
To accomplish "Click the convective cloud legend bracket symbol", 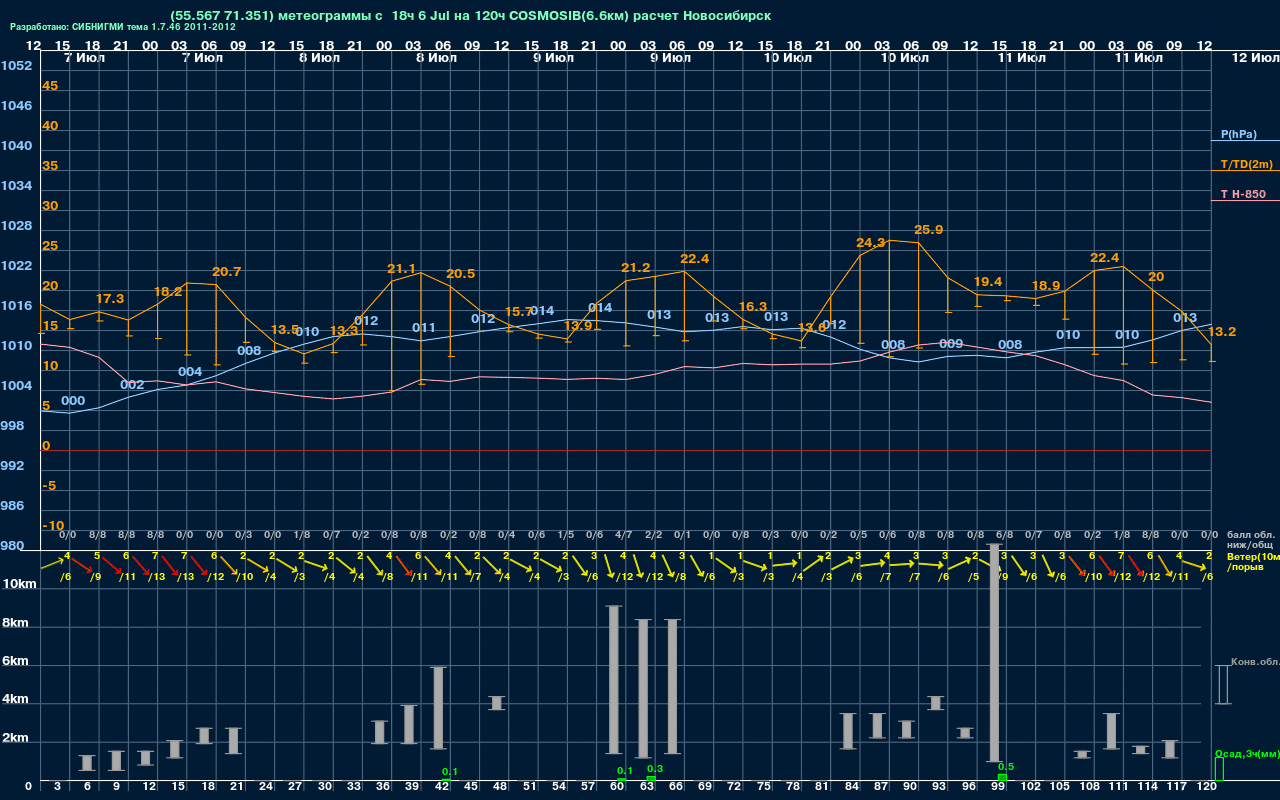I will click(1222, 685).
